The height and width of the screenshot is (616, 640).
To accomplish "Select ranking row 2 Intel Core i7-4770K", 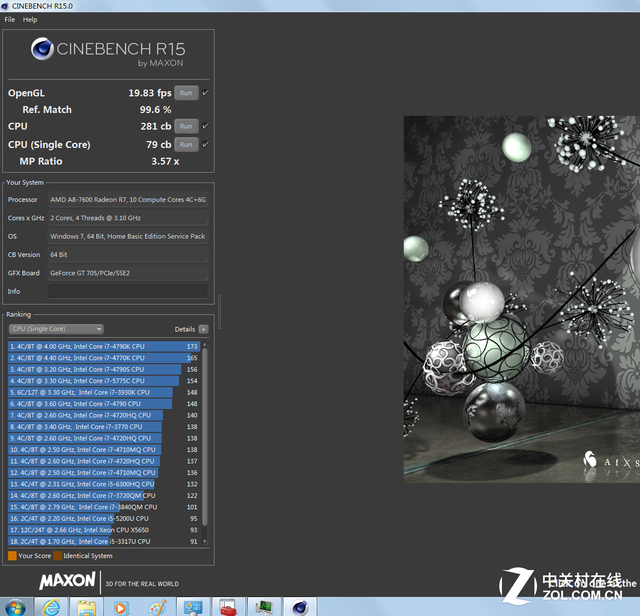I will coord(104,358).
